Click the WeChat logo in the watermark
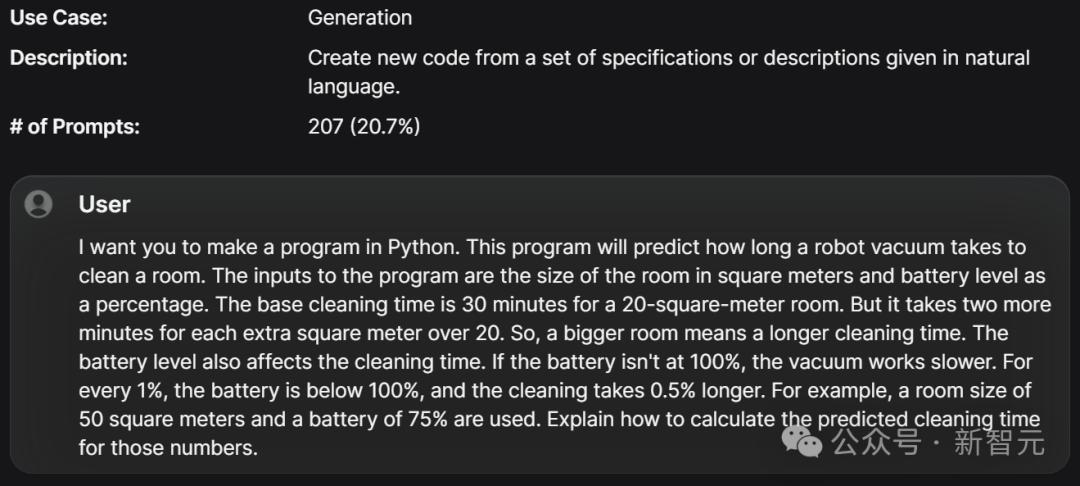Image resolution: width=1080 pixels, height=486 pixels. point(802,441)
